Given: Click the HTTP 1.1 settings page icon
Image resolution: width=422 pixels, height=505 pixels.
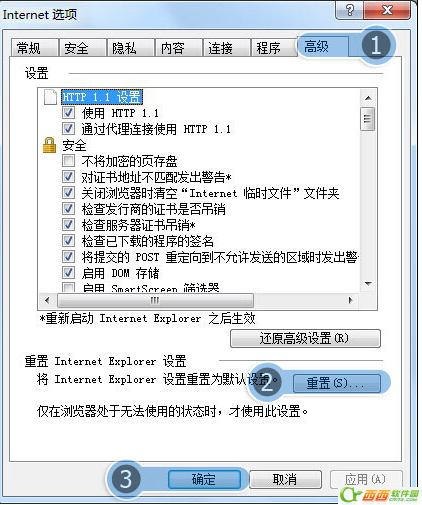Looking at the screenshot, I should (50, 97).
